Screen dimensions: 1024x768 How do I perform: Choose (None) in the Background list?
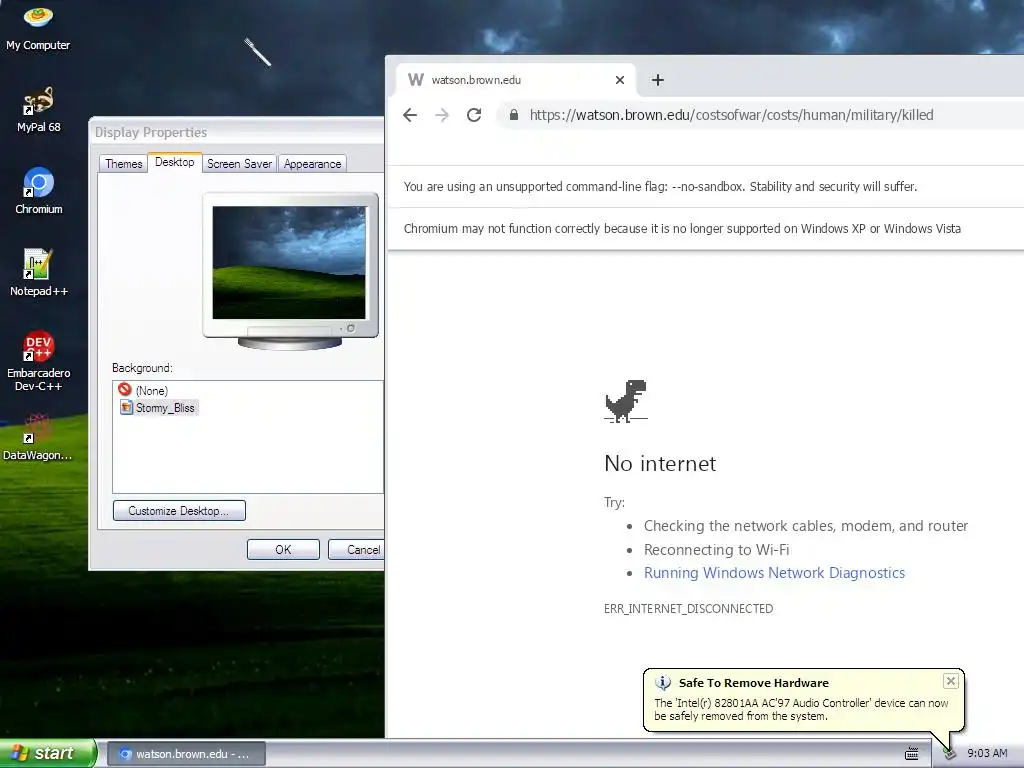pyautogui.click(x=143, y=391)
